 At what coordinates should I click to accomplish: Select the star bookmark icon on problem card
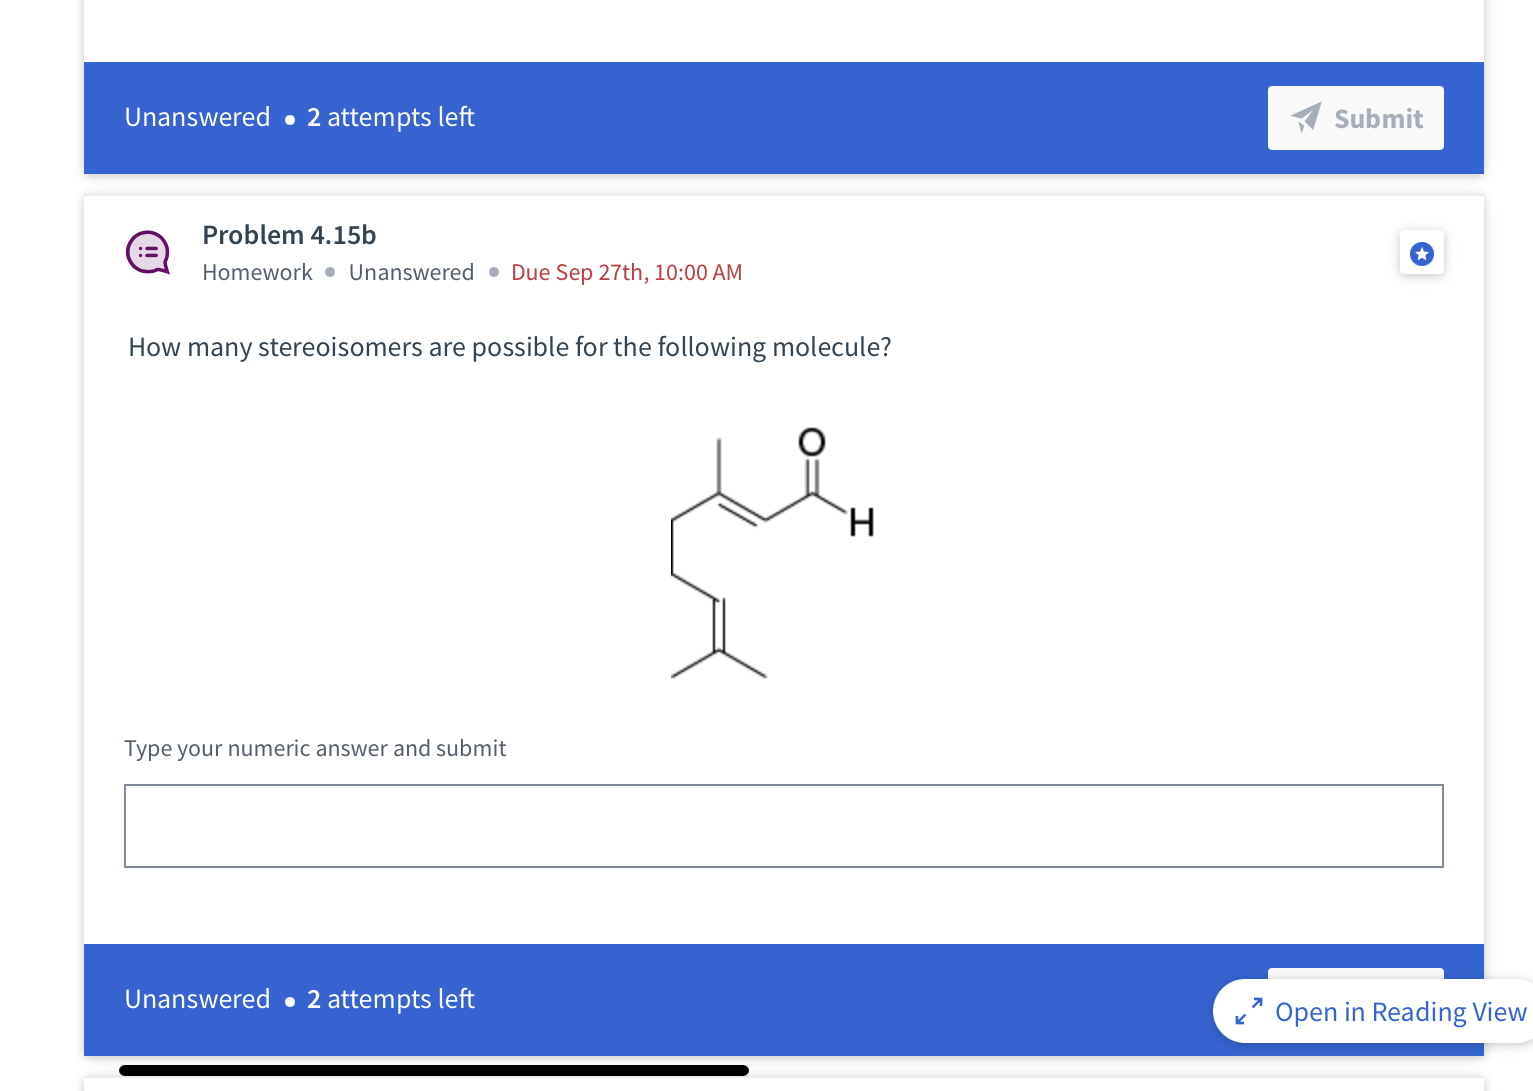pyautogui.click(x=1421, y=252)
